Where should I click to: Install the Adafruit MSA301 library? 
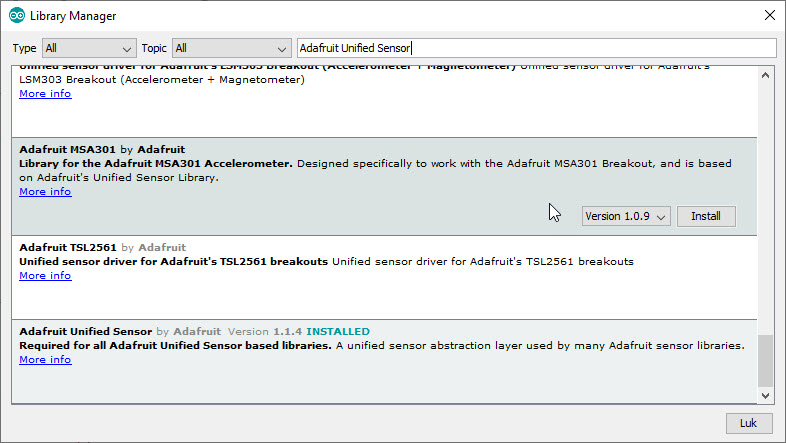(706, 216)
